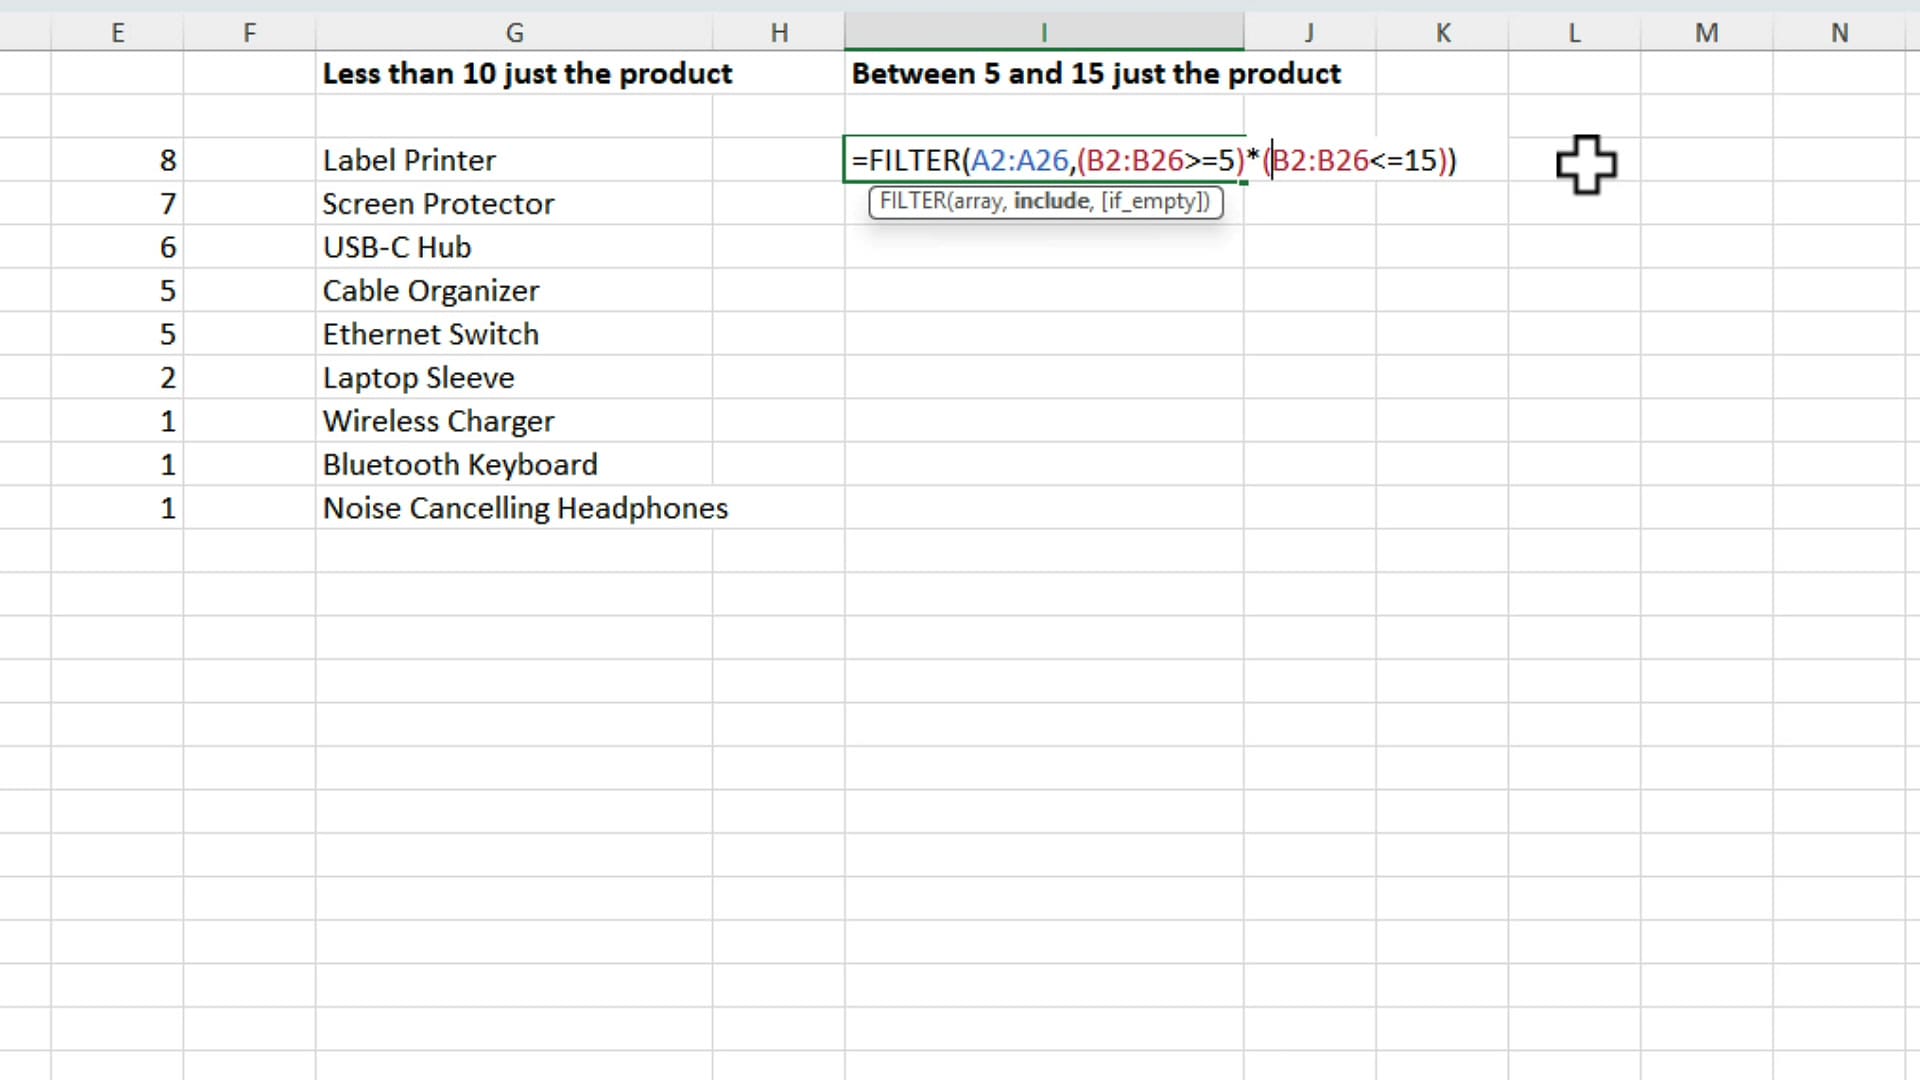Click the Bluetooth Keyboard cell
Viewport: 1920px width, 1080px height.
click(x=514, y=464)
